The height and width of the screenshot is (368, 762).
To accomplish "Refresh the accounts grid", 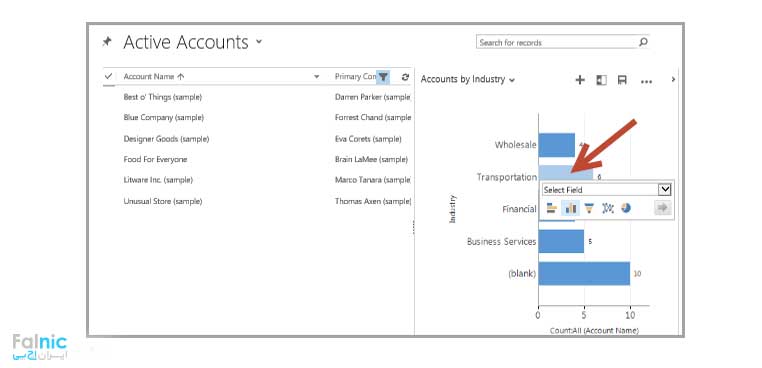I will coord(405,76).
